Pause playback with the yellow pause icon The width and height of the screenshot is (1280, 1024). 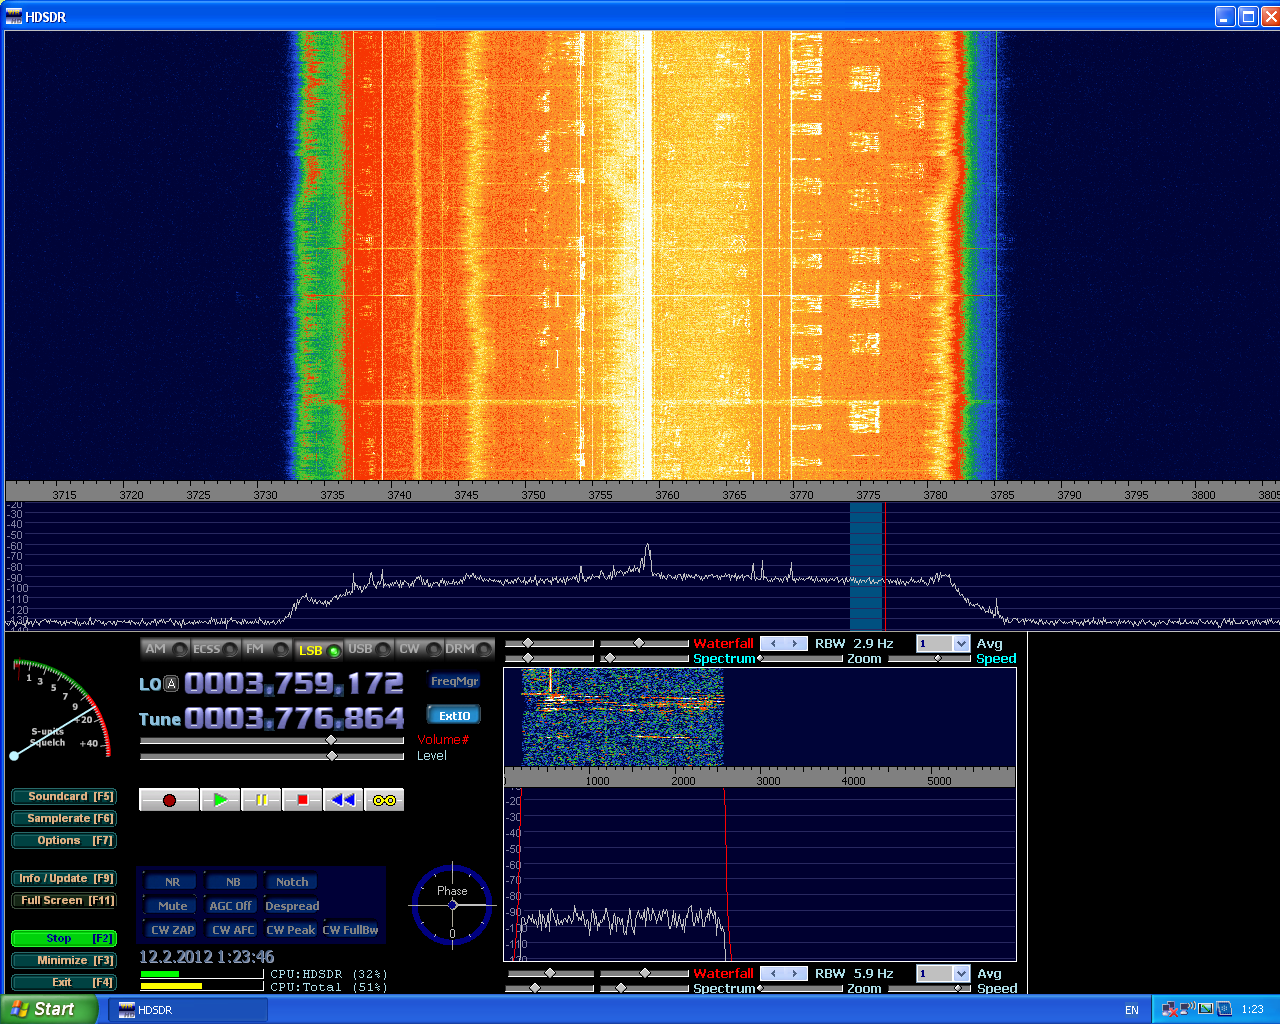coord(261,800)
